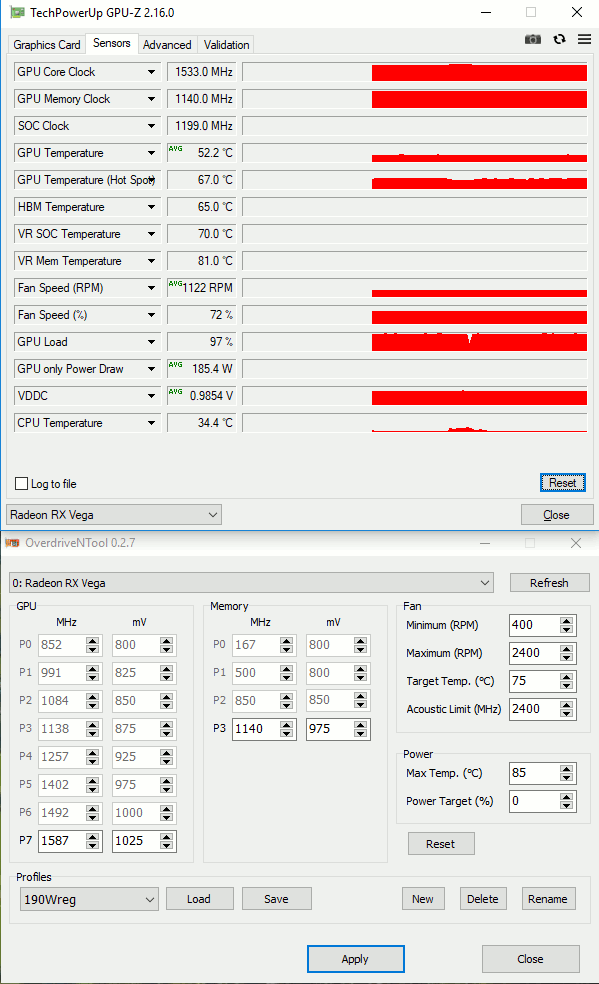Screen dimensions: 599x984
Task: Open the 0: Radeon RX Vega dropdown in OverdriveNTool
Action: pos(251,583)
